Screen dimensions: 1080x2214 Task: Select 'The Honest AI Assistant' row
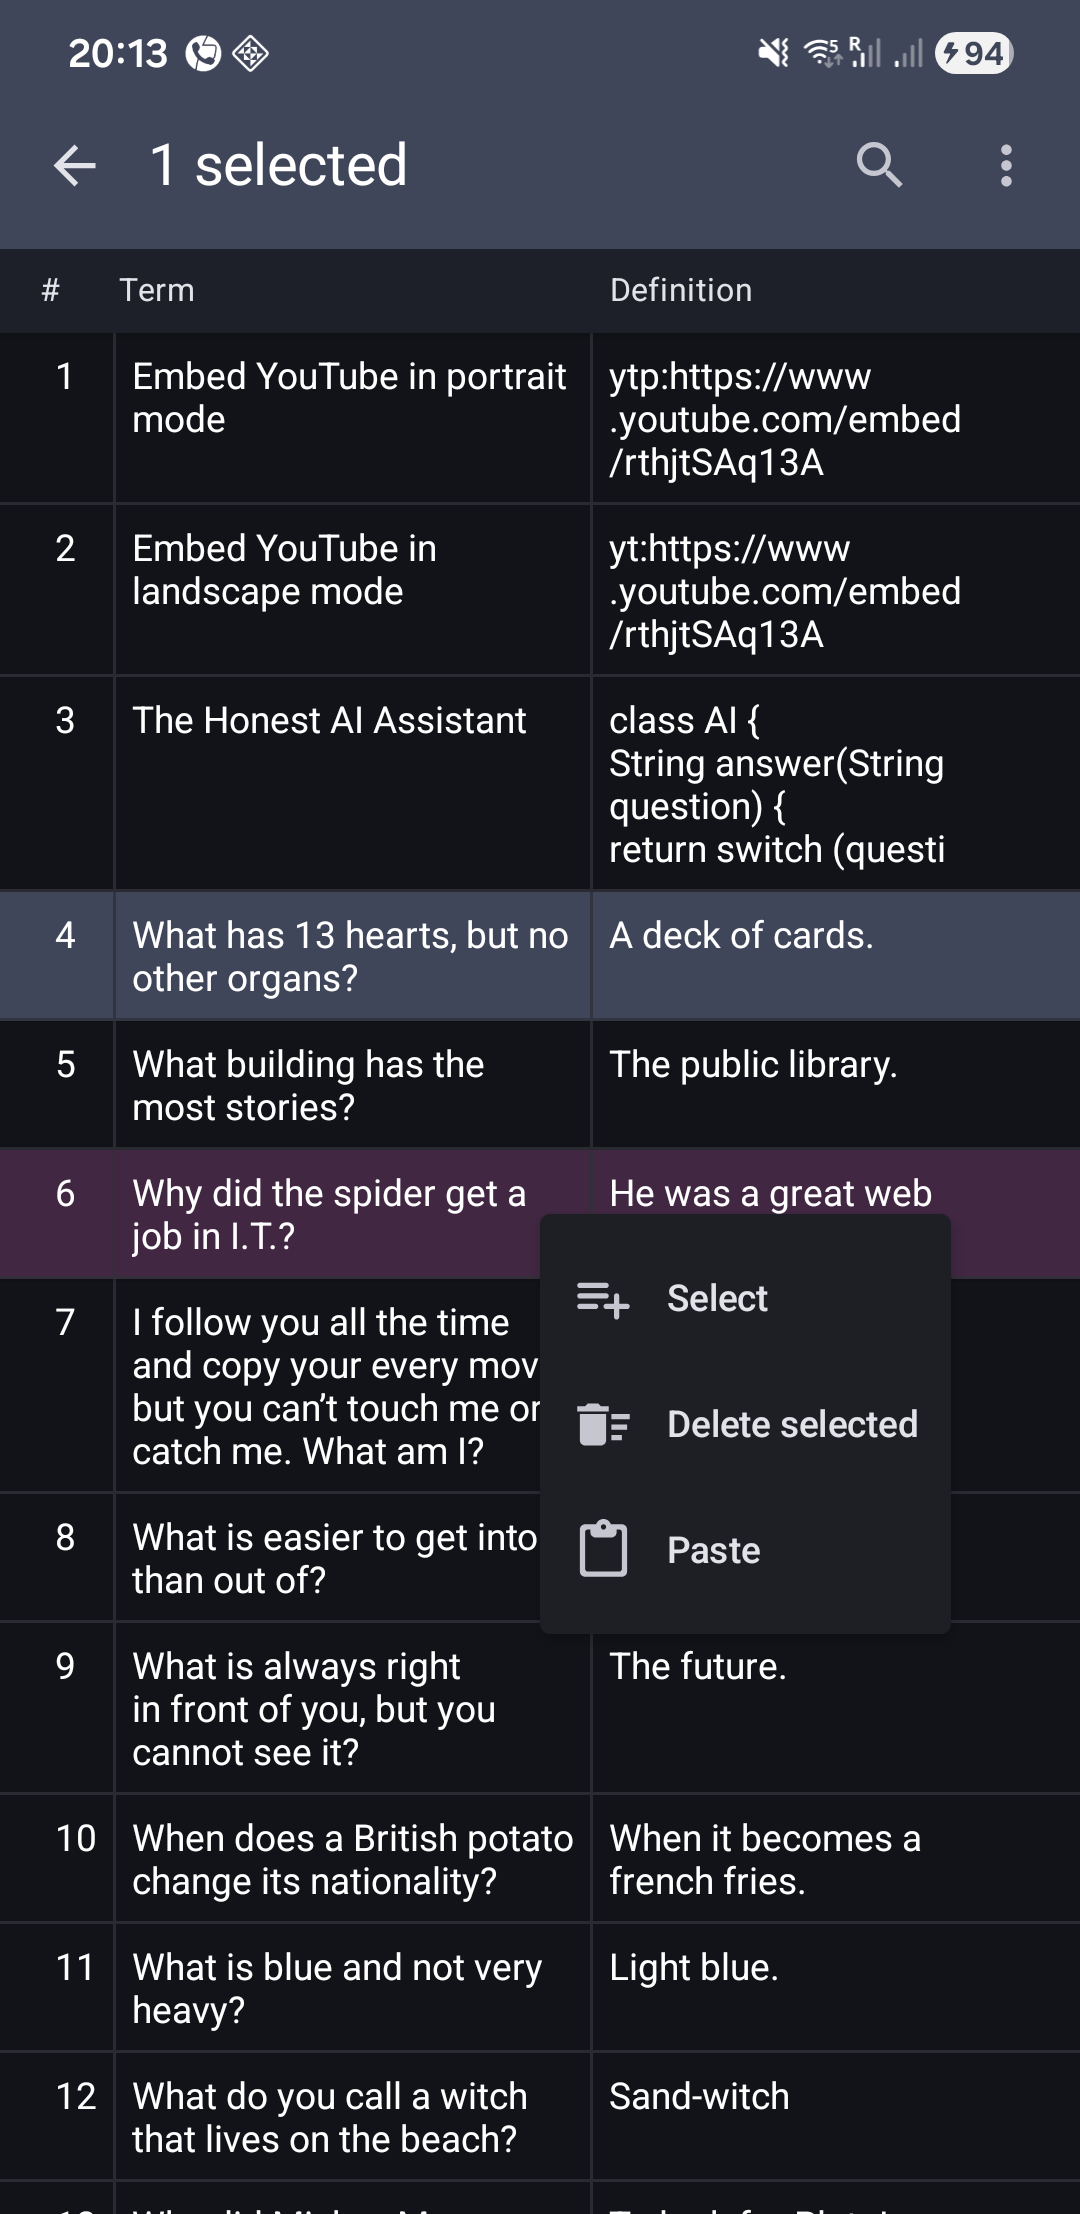pos(330,721)
